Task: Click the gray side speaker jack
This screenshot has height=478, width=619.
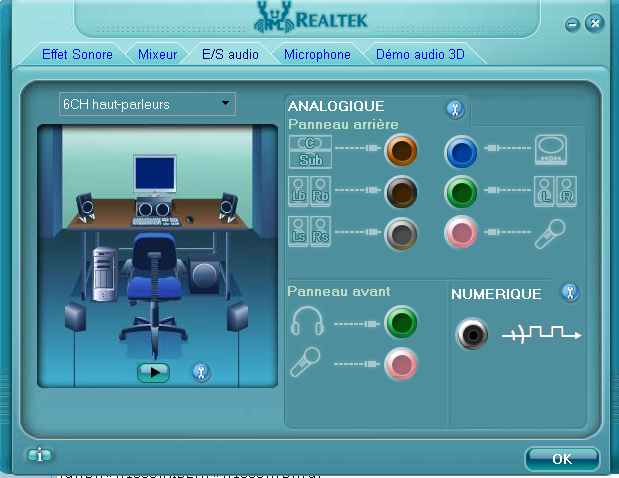Action: pos(401,232)
